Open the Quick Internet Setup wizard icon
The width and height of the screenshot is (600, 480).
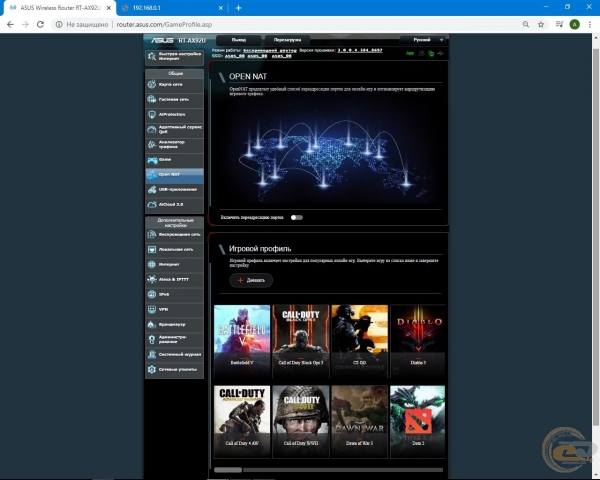pyautogui.click(x=152, y=57)
